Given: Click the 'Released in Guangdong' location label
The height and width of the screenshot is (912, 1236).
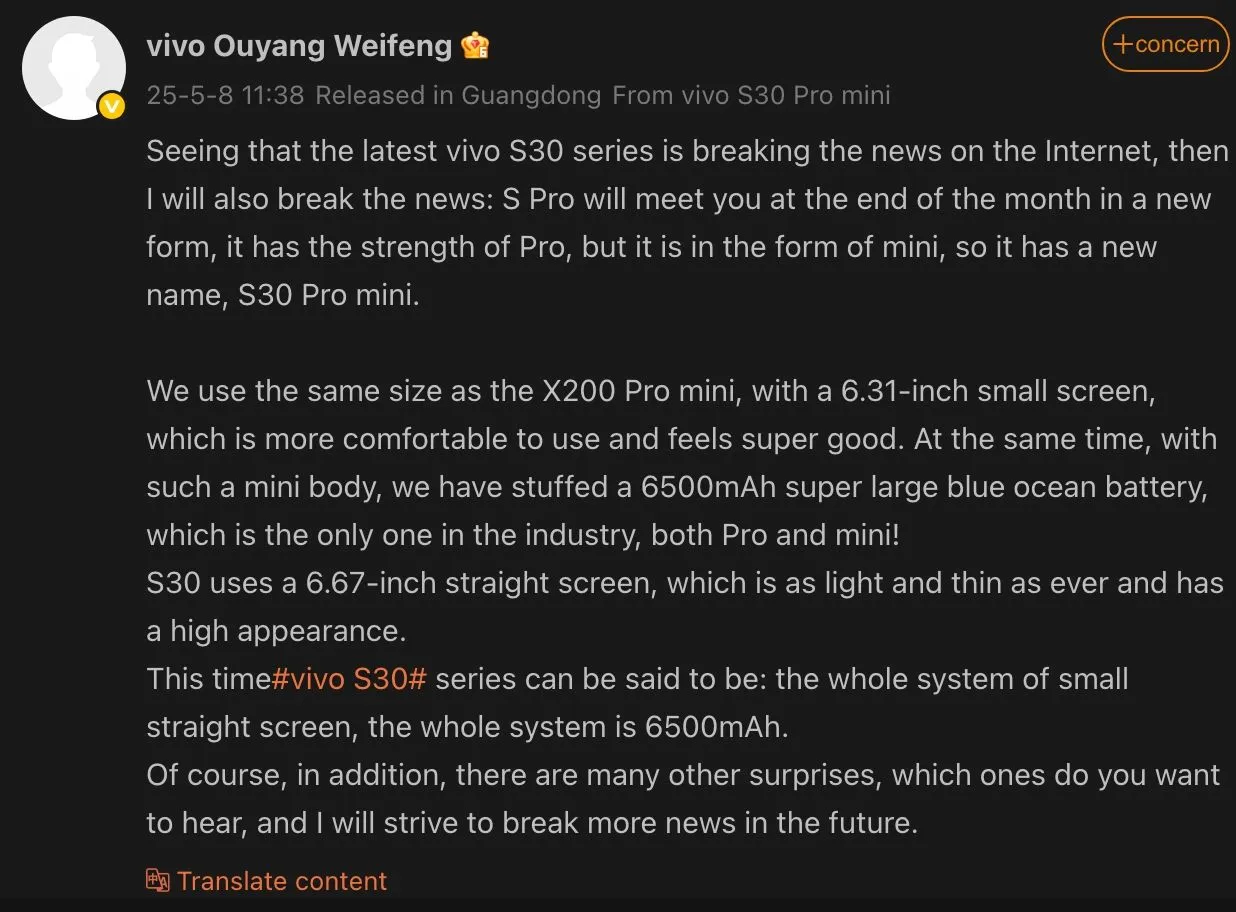Looking at the screenshot, I should pyautogui.click(x=458, y=95).
